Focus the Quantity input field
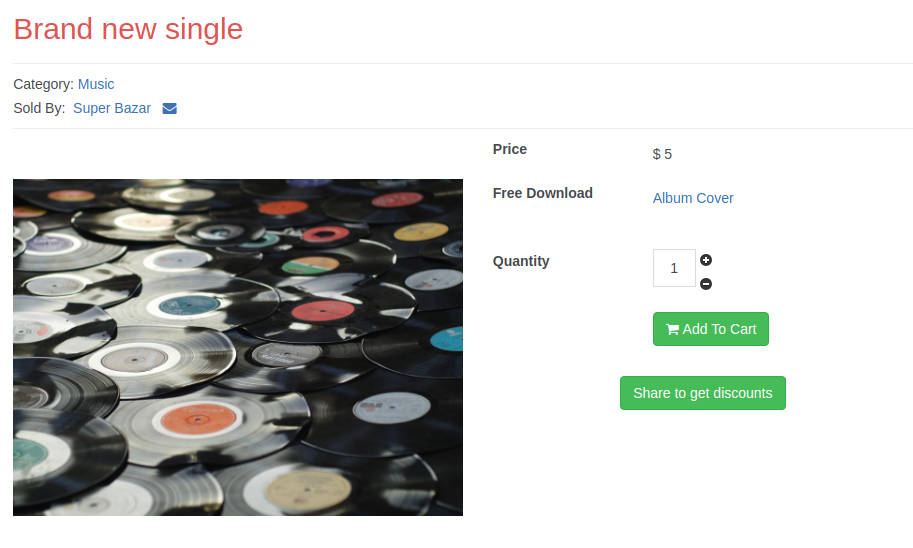Viewport: 913px width, 548px height. tap(674, 268)
